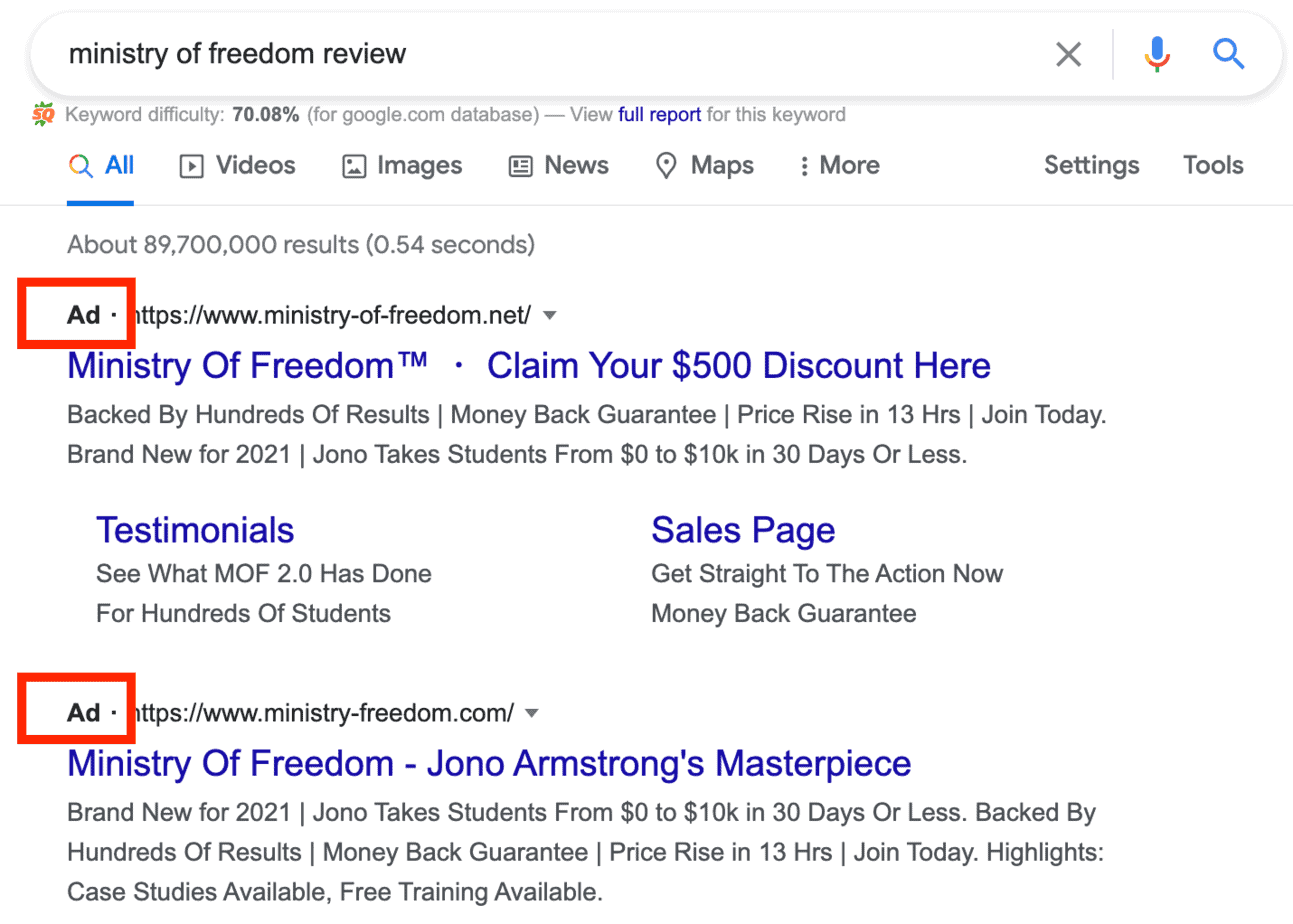Click the SEOquake keyword difficulty icon
1293x924 pixels.
click(x=43, y=114)
